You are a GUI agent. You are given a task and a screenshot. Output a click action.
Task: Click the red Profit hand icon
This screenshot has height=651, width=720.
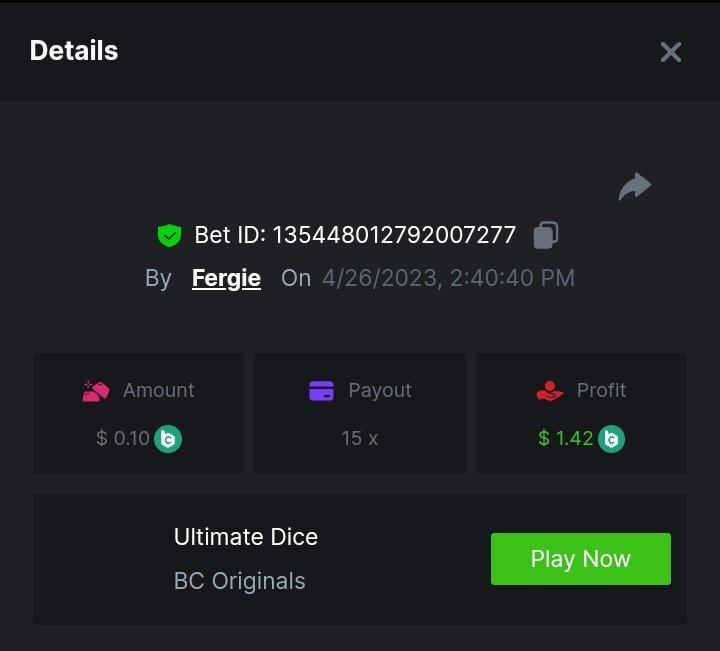[550, 391]
